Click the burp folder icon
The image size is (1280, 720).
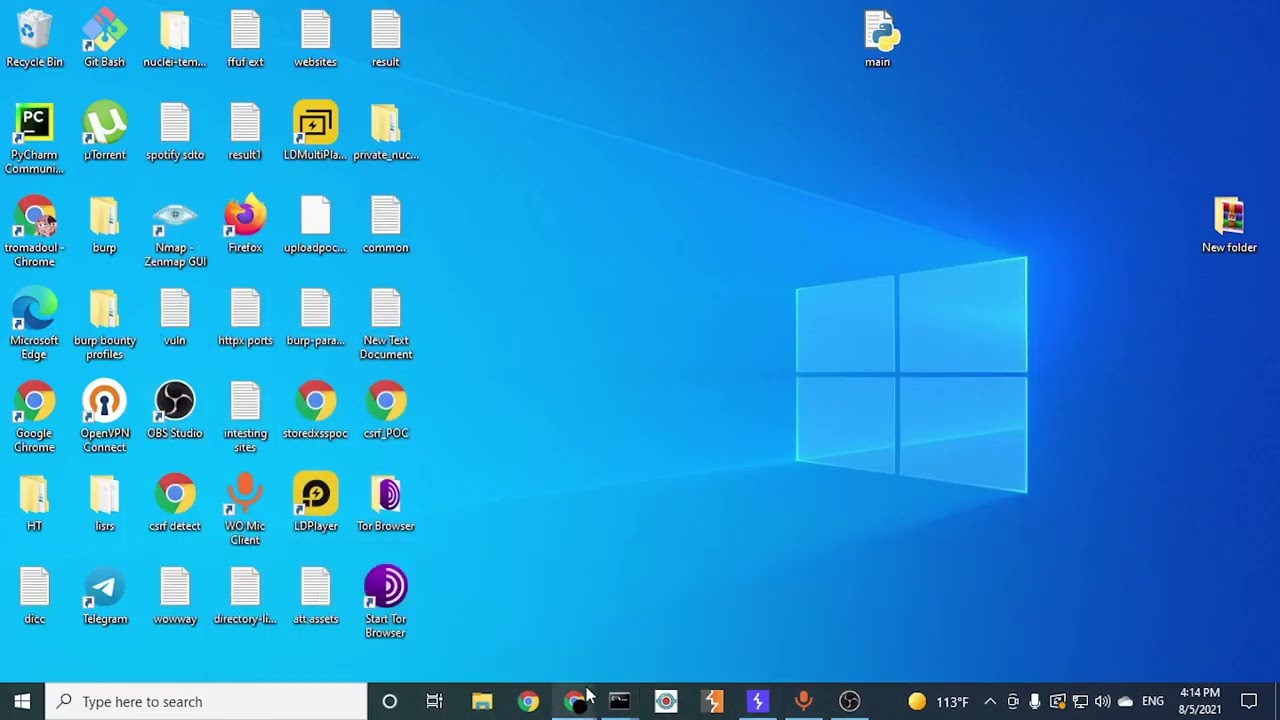[105, 225]
